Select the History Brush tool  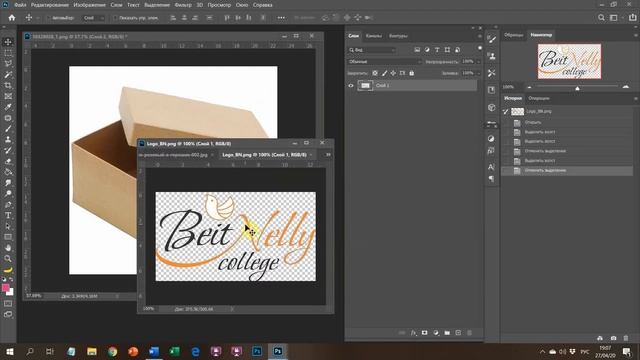(x=8, y=150)
